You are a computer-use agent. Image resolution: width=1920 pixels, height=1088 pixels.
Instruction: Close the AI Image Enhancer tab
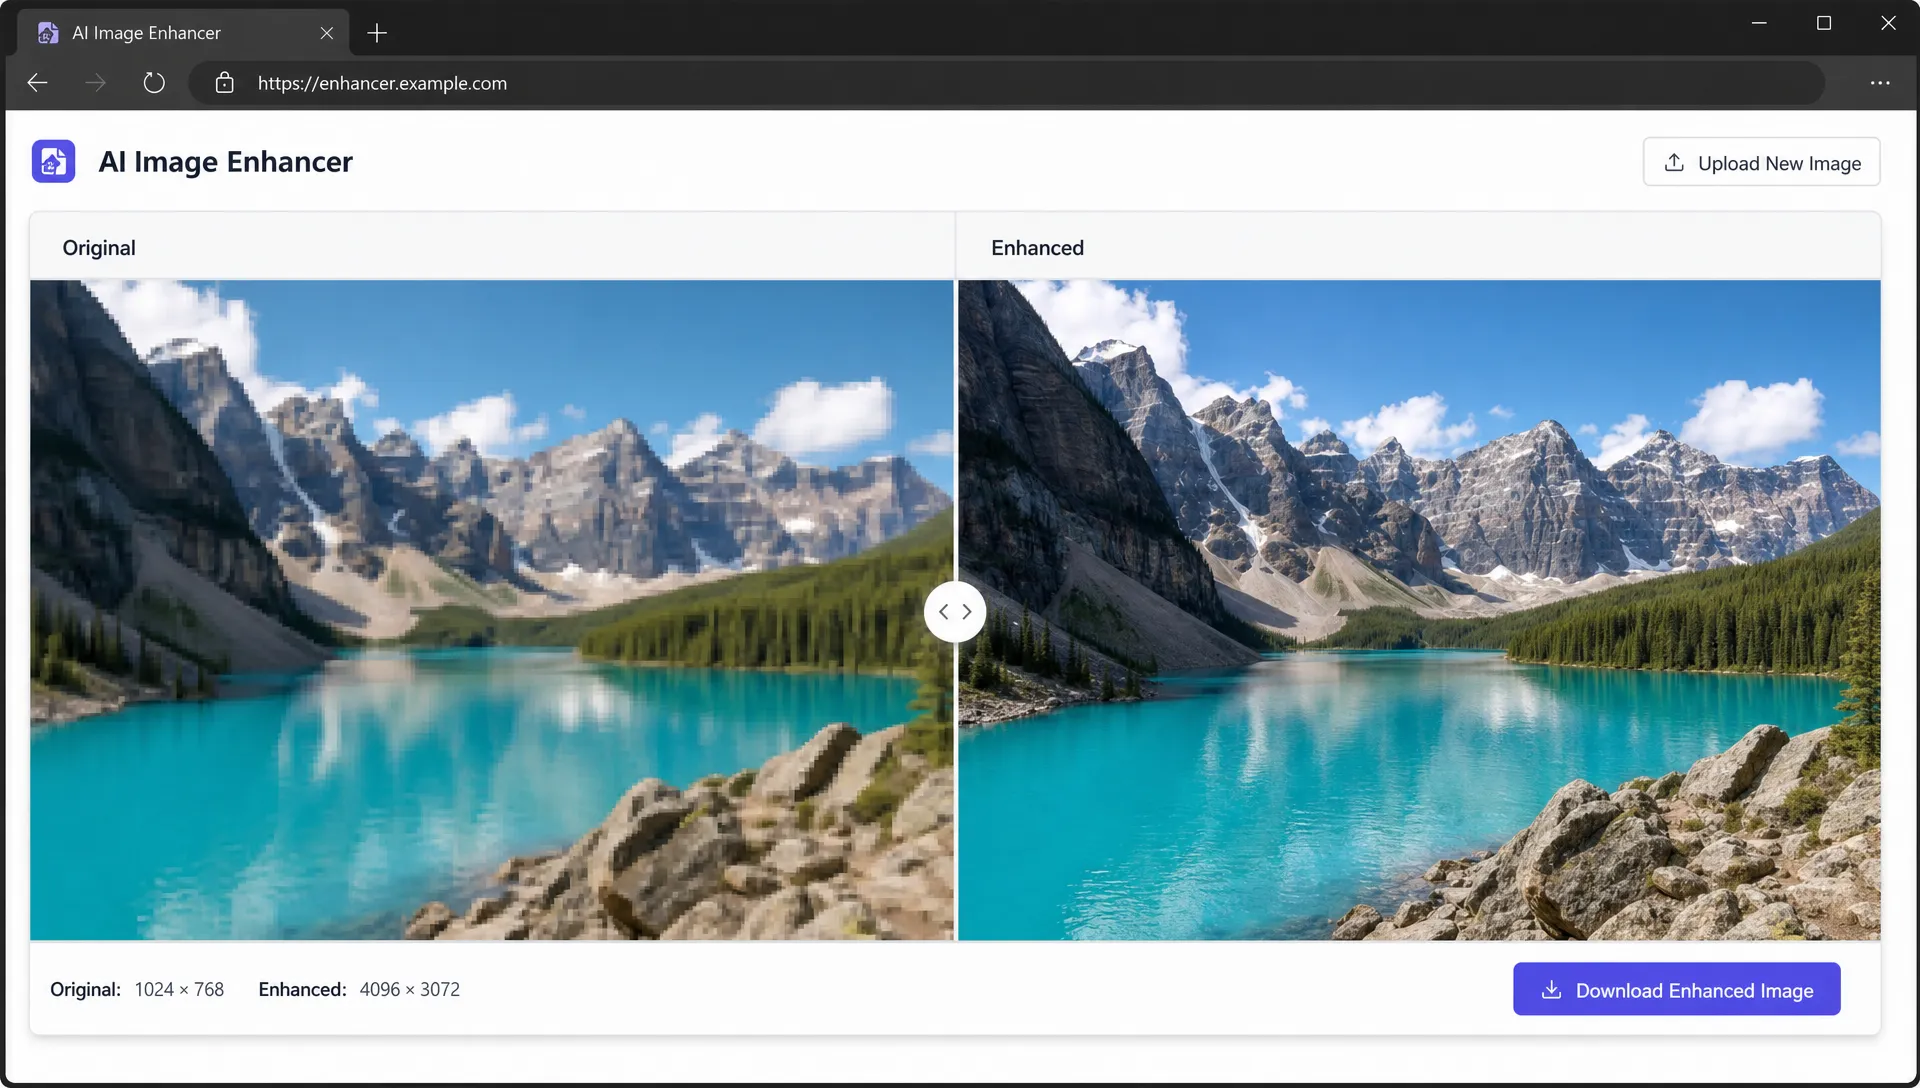click(x=327, y=33)
